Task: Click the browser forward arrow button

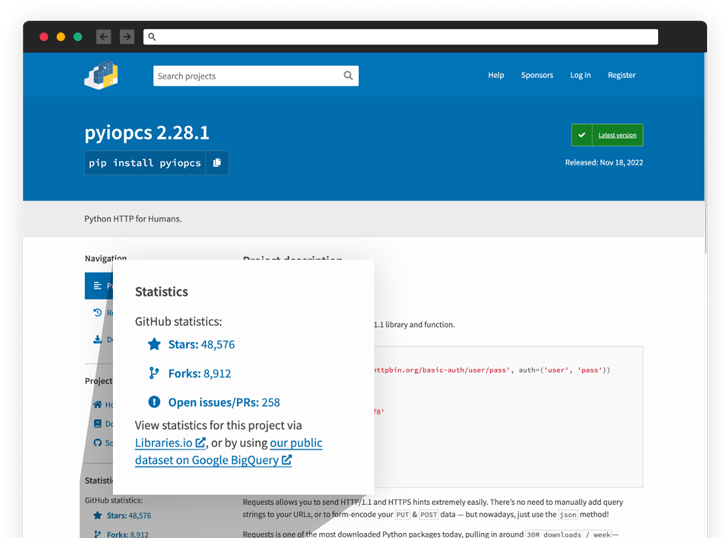Action: [x=127, y=37]
